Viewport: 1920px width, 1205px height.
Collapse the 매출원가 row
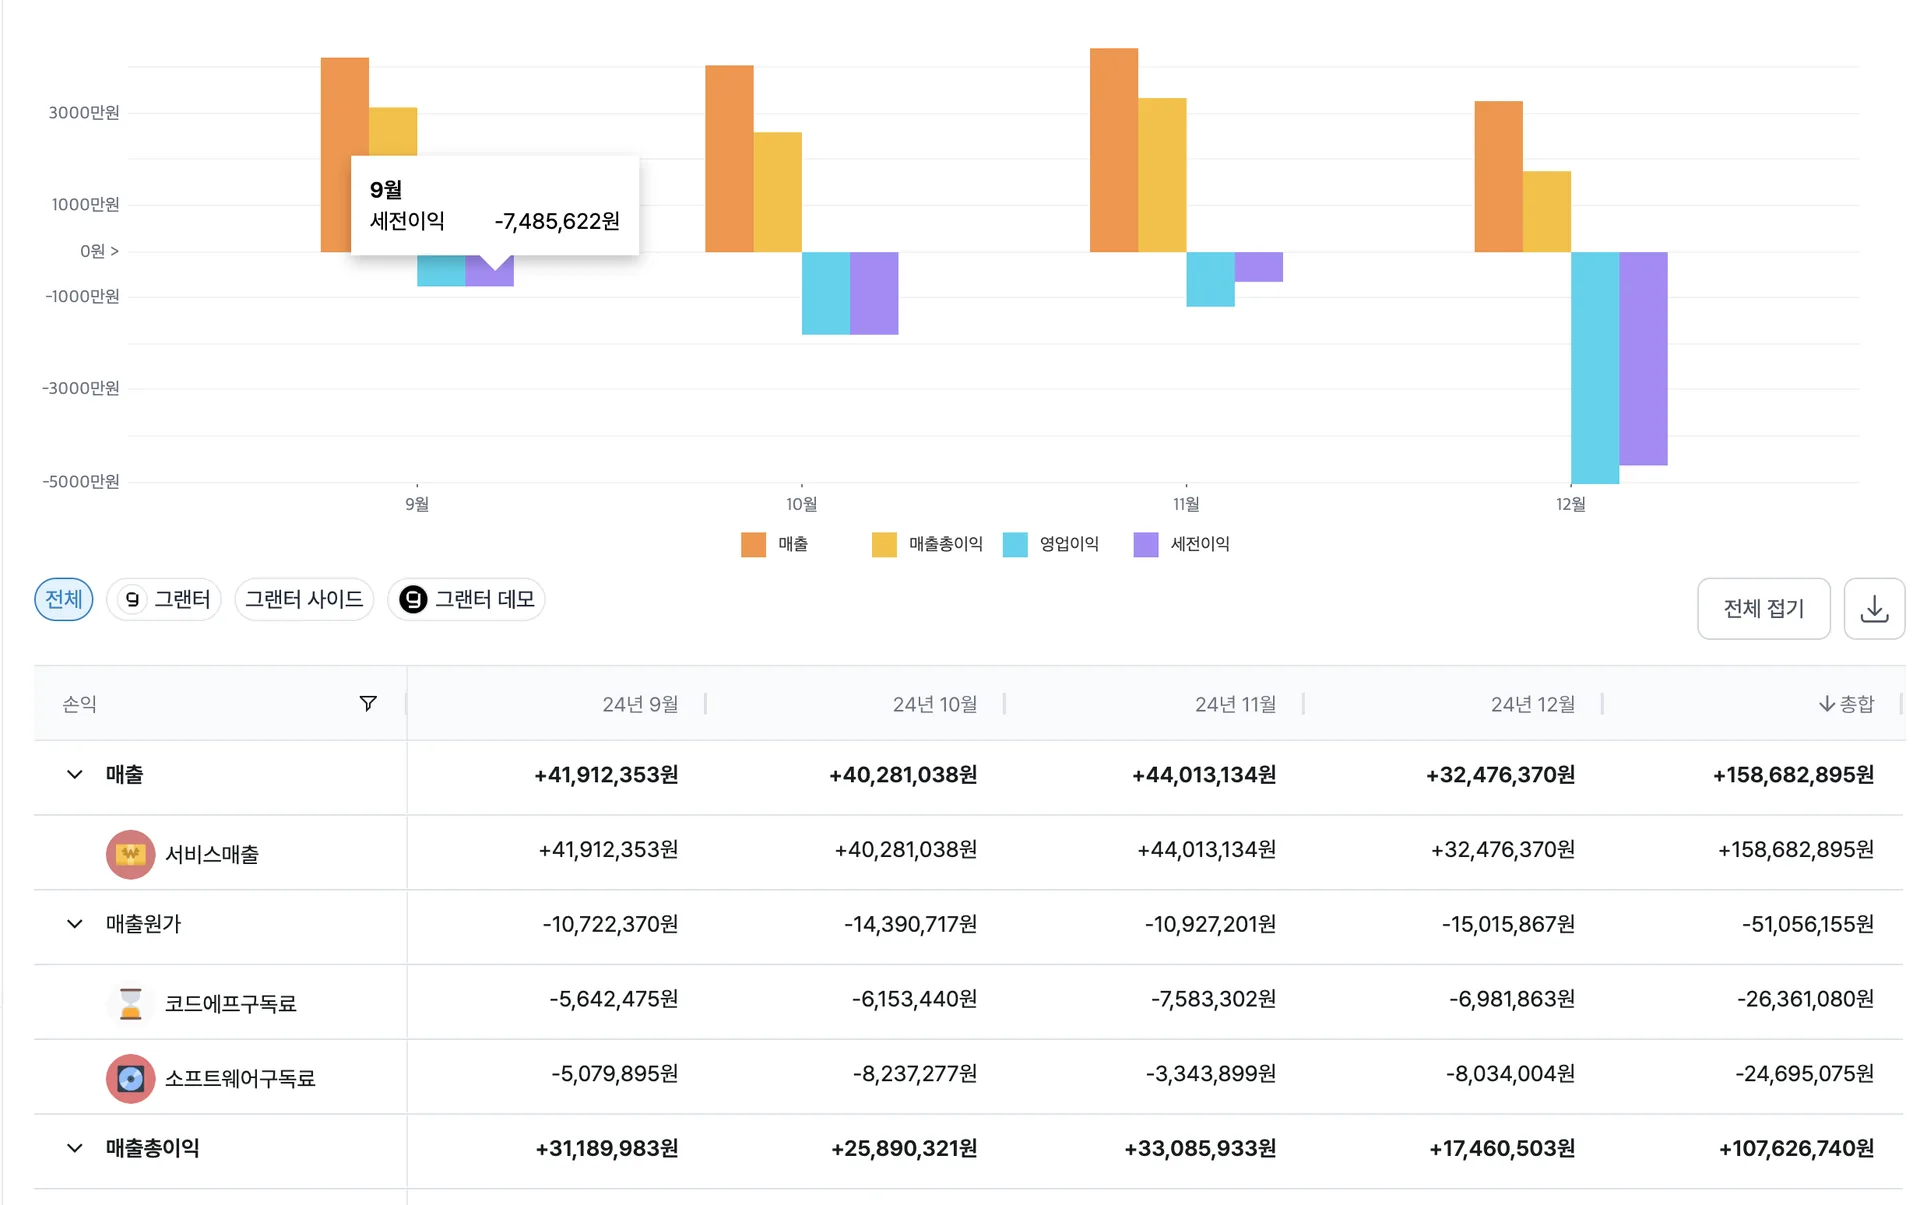point(75,923)
